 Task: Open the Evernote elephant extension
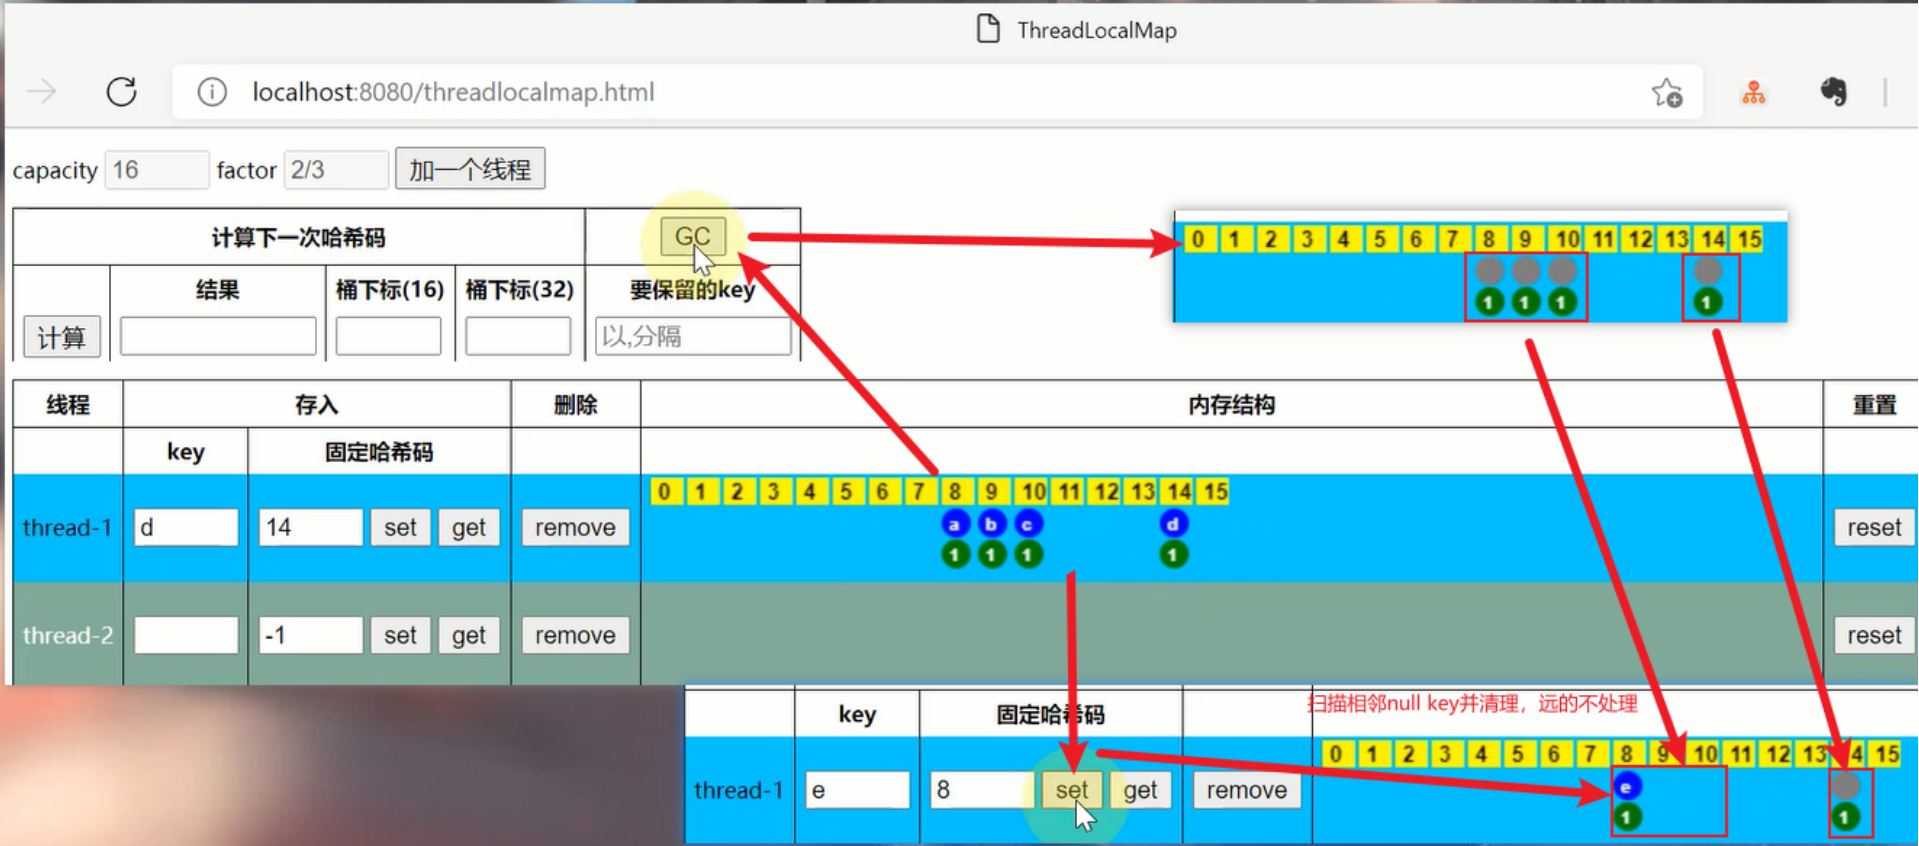tap(1833, 92)
